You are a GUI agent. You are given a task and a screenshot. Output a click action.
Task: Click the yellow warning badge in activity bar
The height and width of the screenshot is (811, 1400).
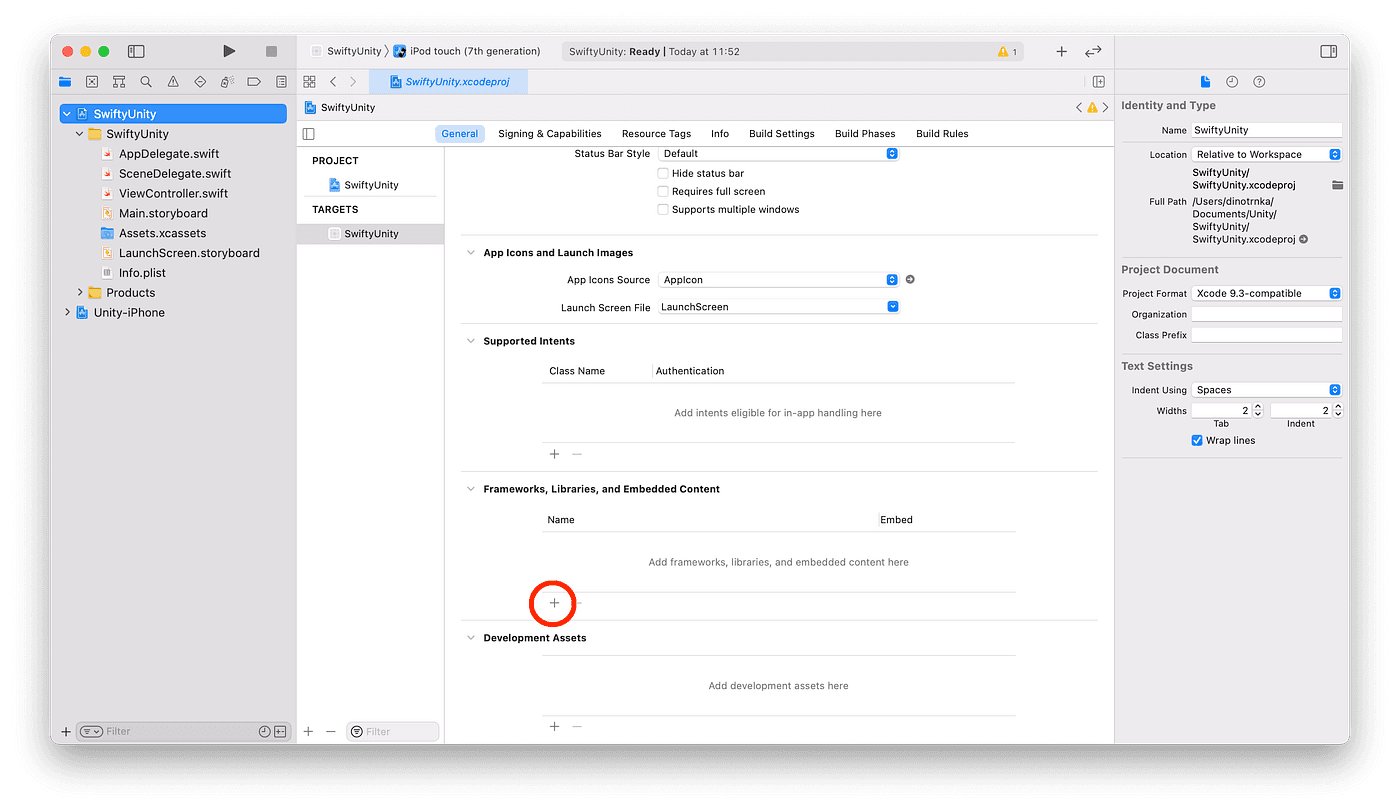tap(1007, 51)
